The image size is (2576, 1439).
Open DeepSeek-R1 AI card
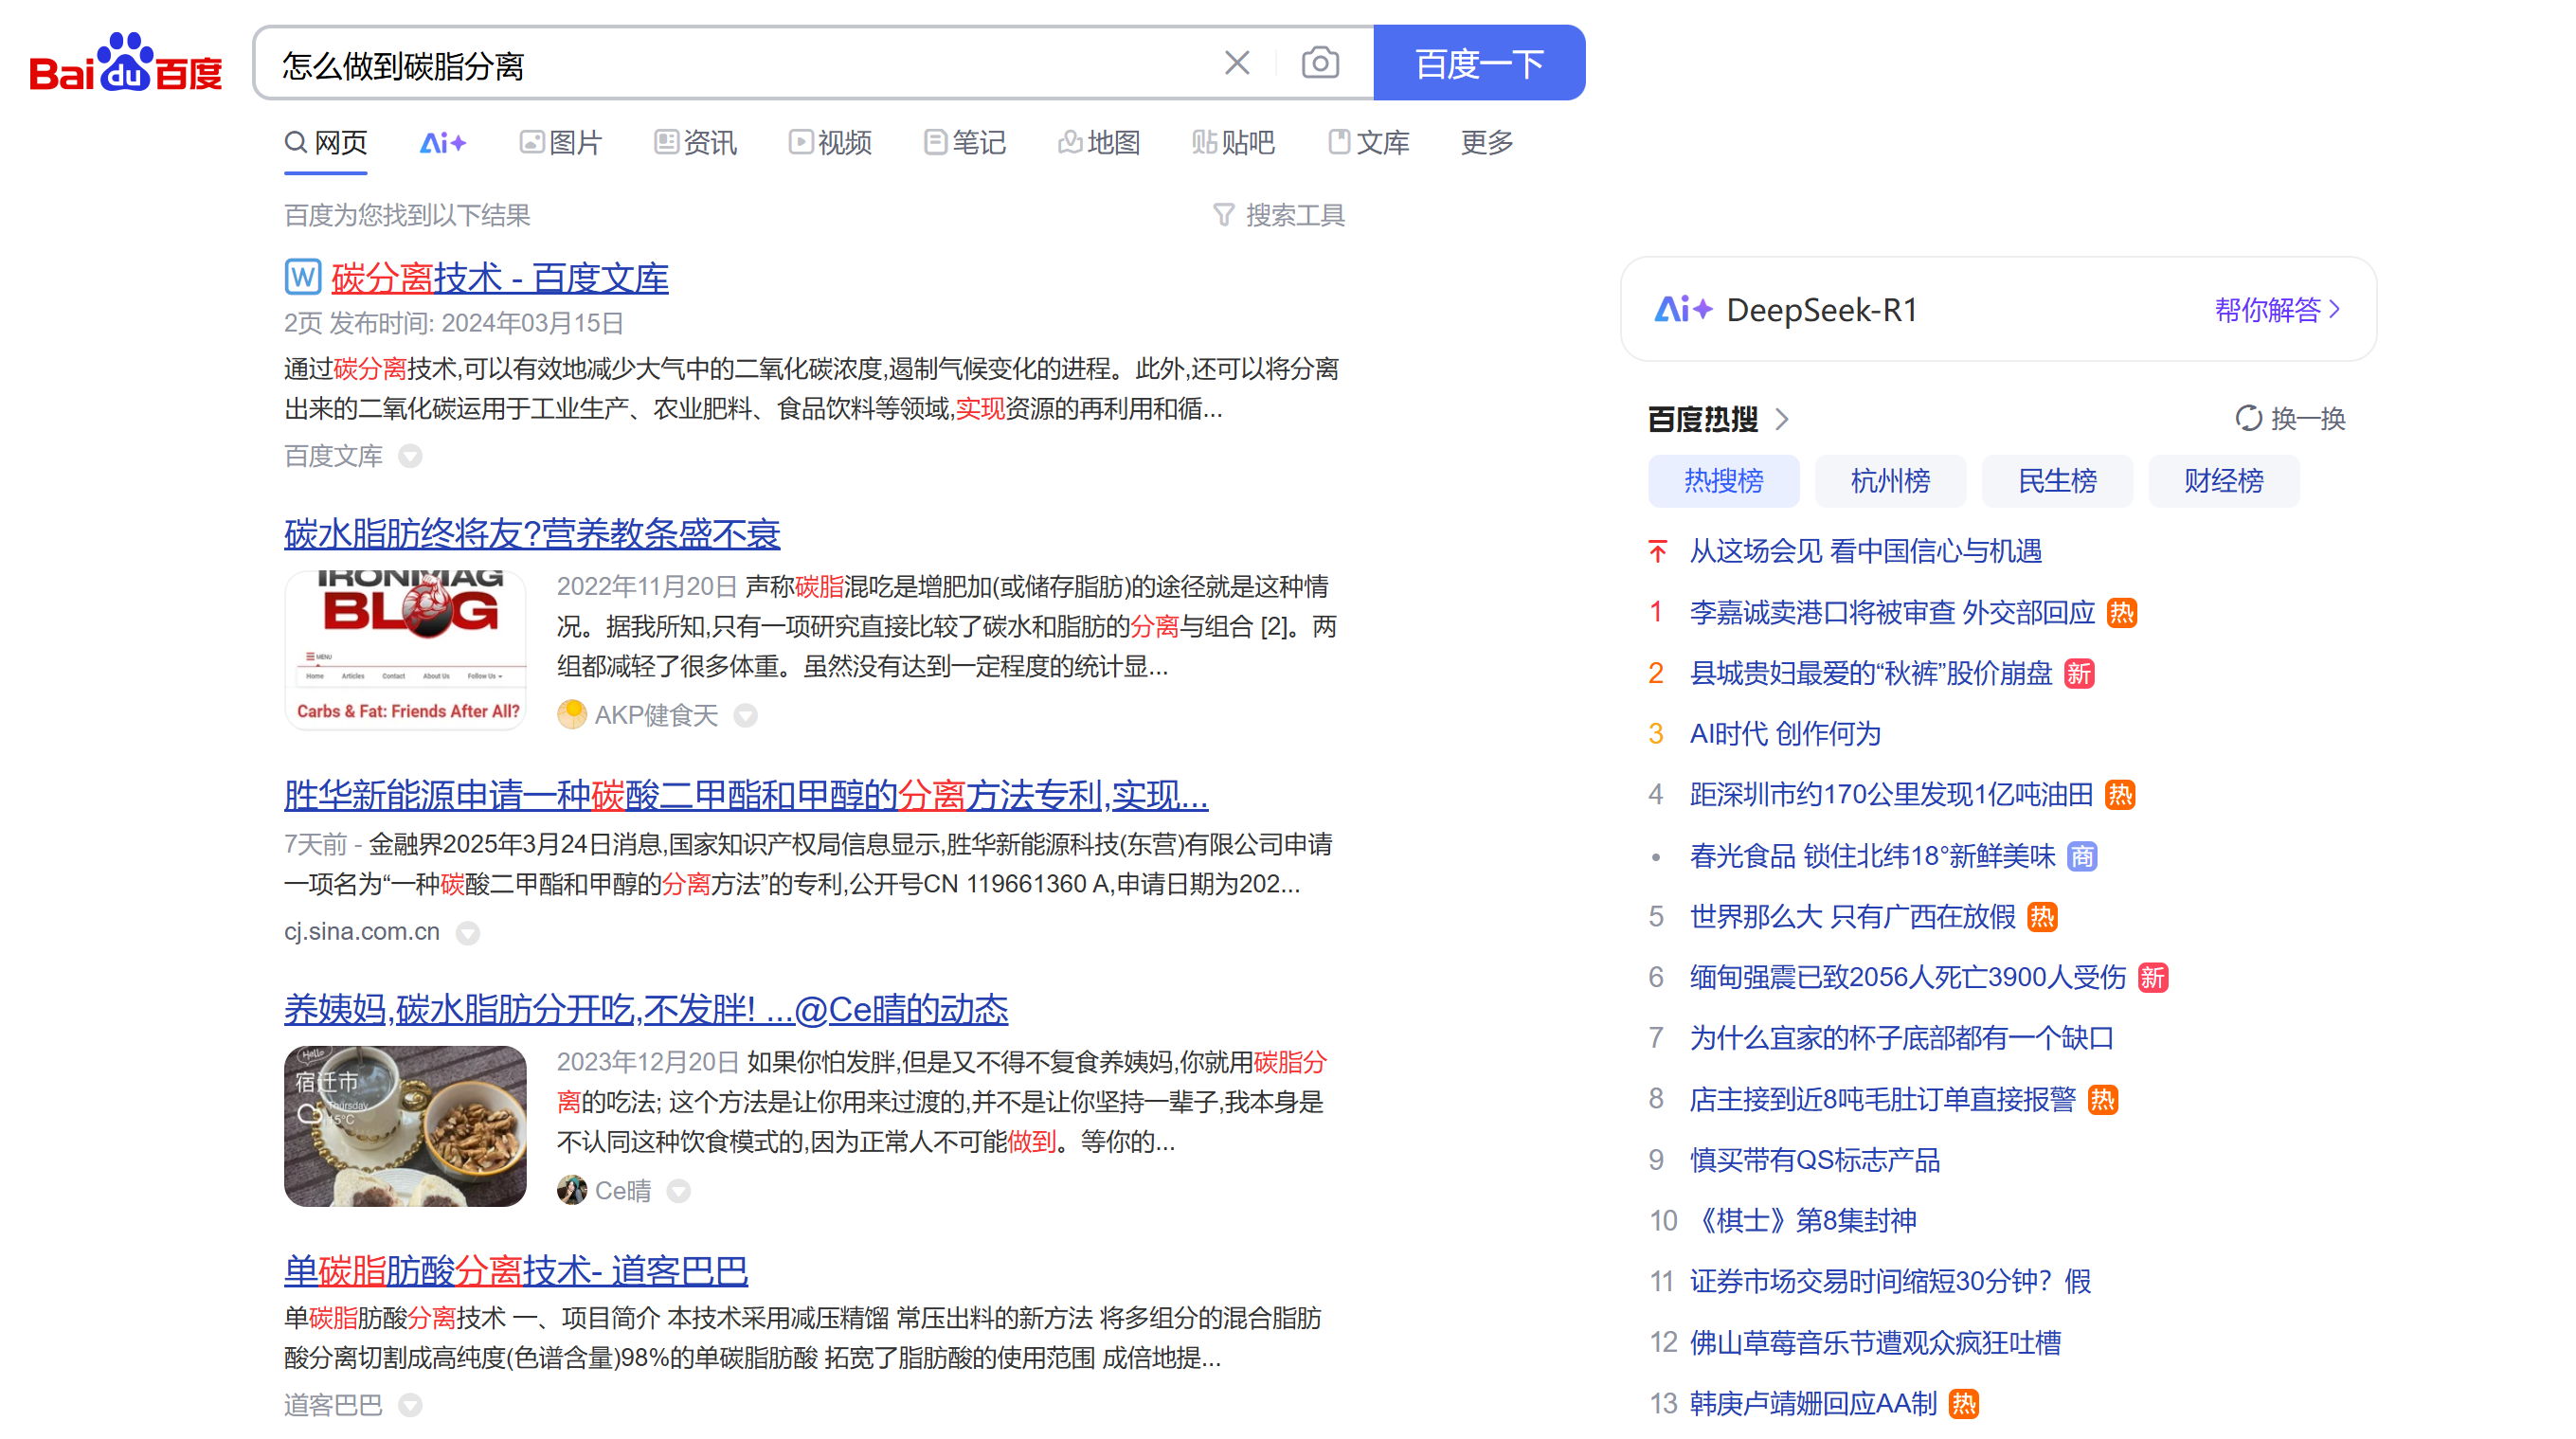pos(1998,309)
